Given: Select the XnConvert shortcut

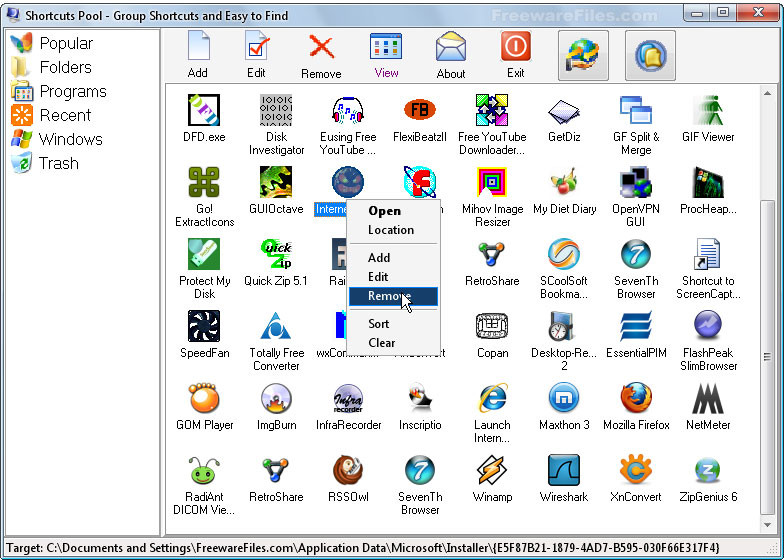Looking at the screenshot, I should coord(636,478).
